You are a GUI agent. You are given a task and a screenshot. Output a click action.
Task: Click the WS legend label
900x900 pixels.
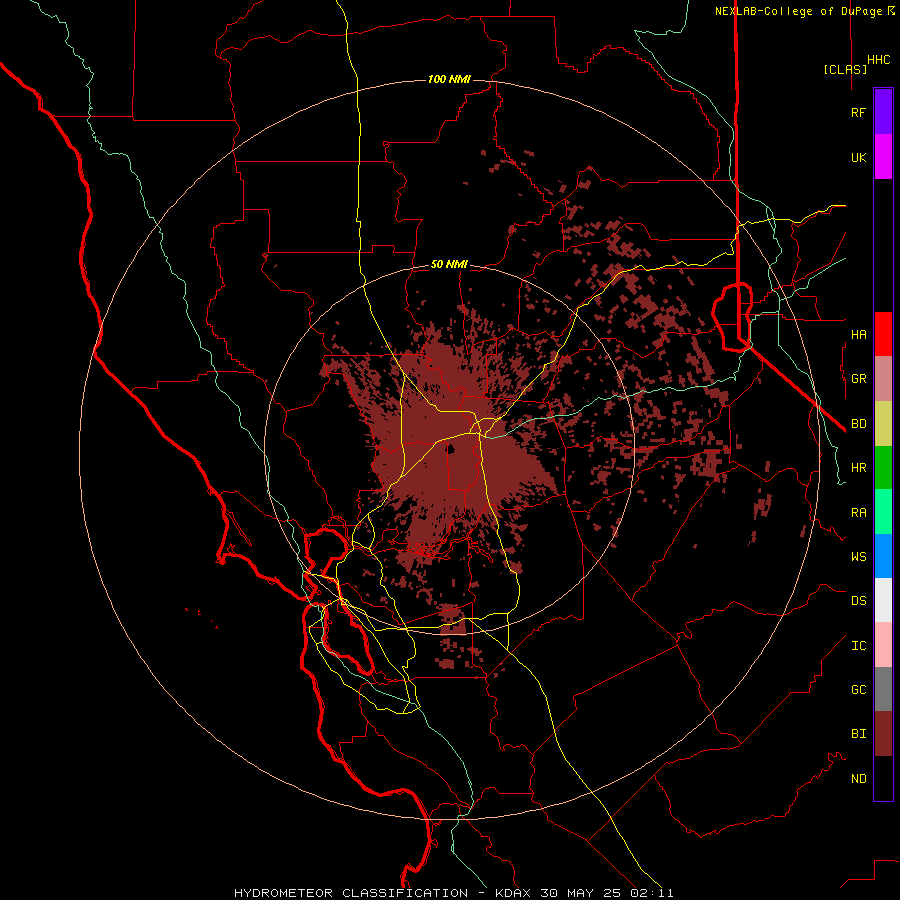(858, 556)
